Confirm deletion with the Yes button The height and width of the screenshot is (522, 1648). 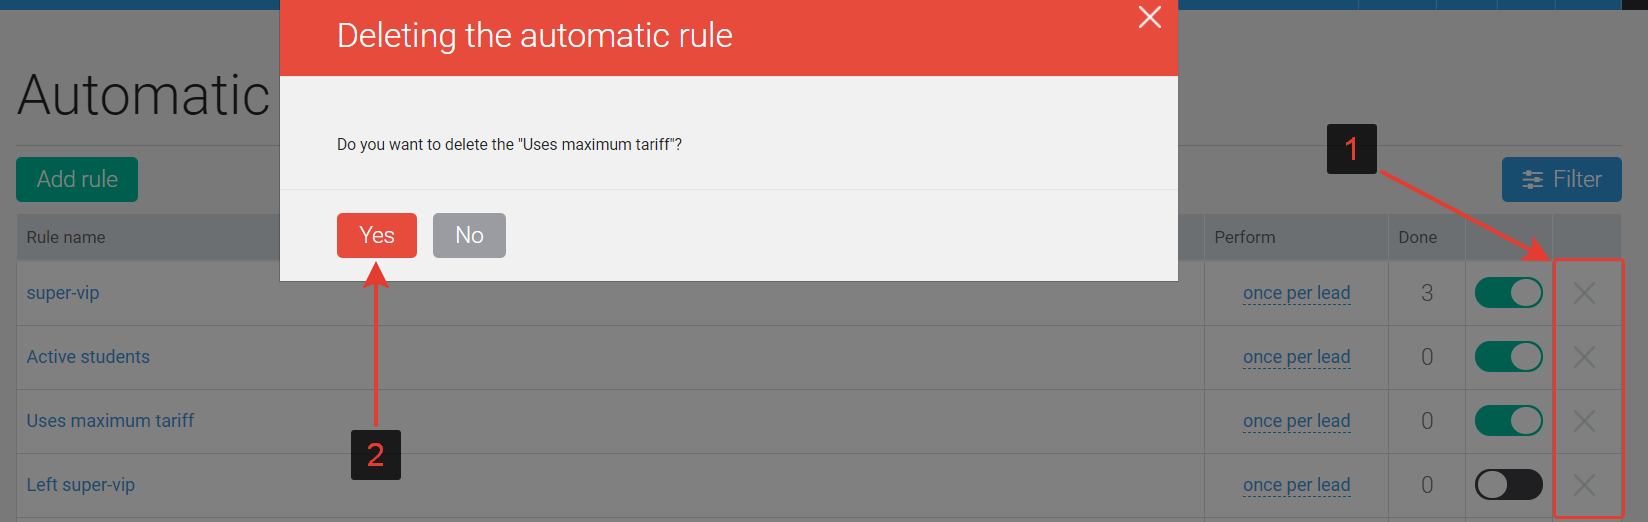[x=377, y=235]
